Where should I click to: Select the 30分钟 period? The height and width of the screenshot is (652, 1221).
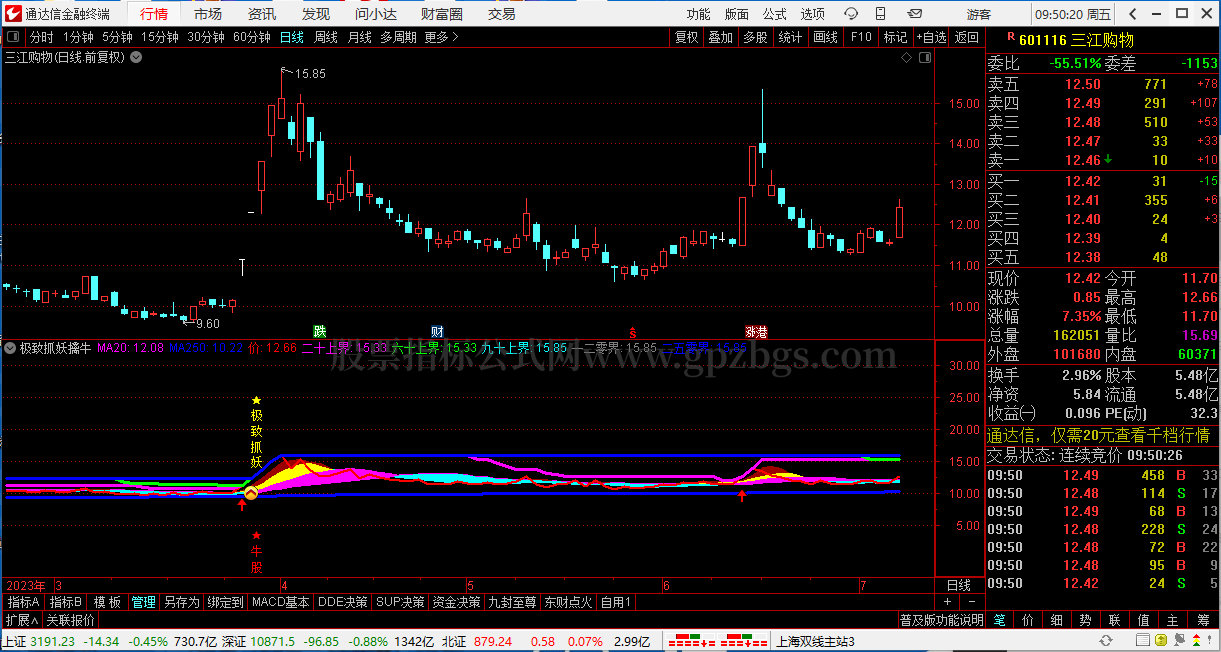[x=206, y=37]
